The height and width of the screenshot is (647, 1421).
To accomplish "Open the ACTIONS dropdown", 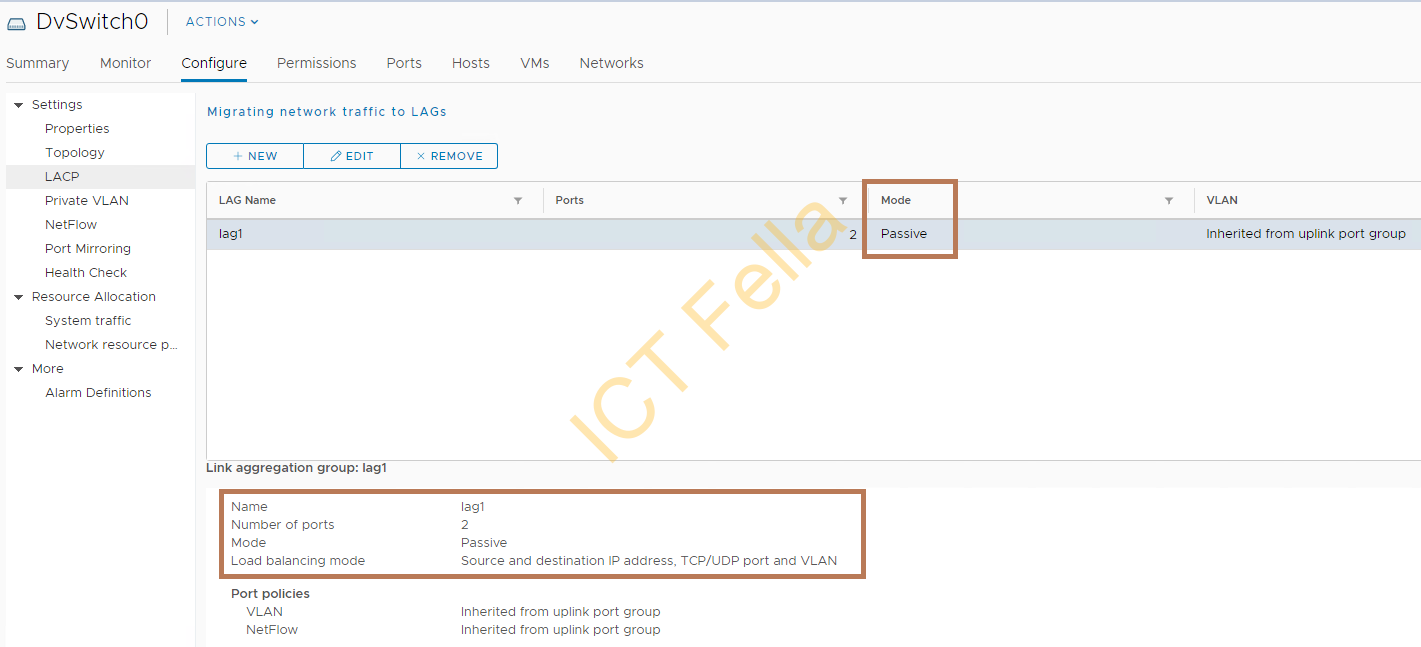I will click(x=219, y=21).
